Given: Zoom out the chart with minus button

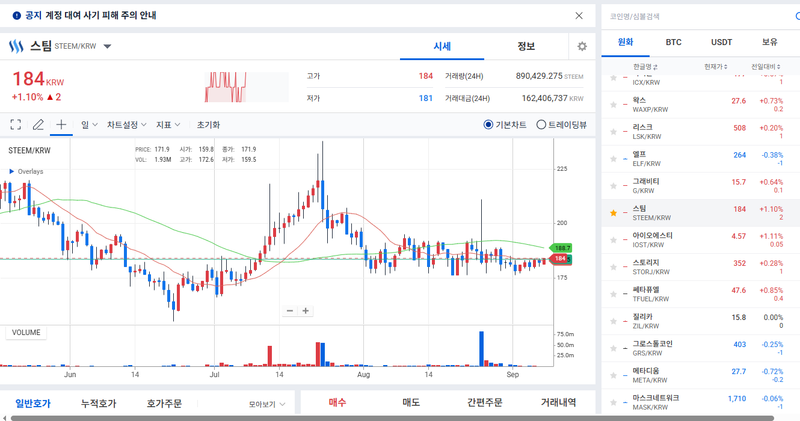Looking at the screenshot, I should click(290, 311).
